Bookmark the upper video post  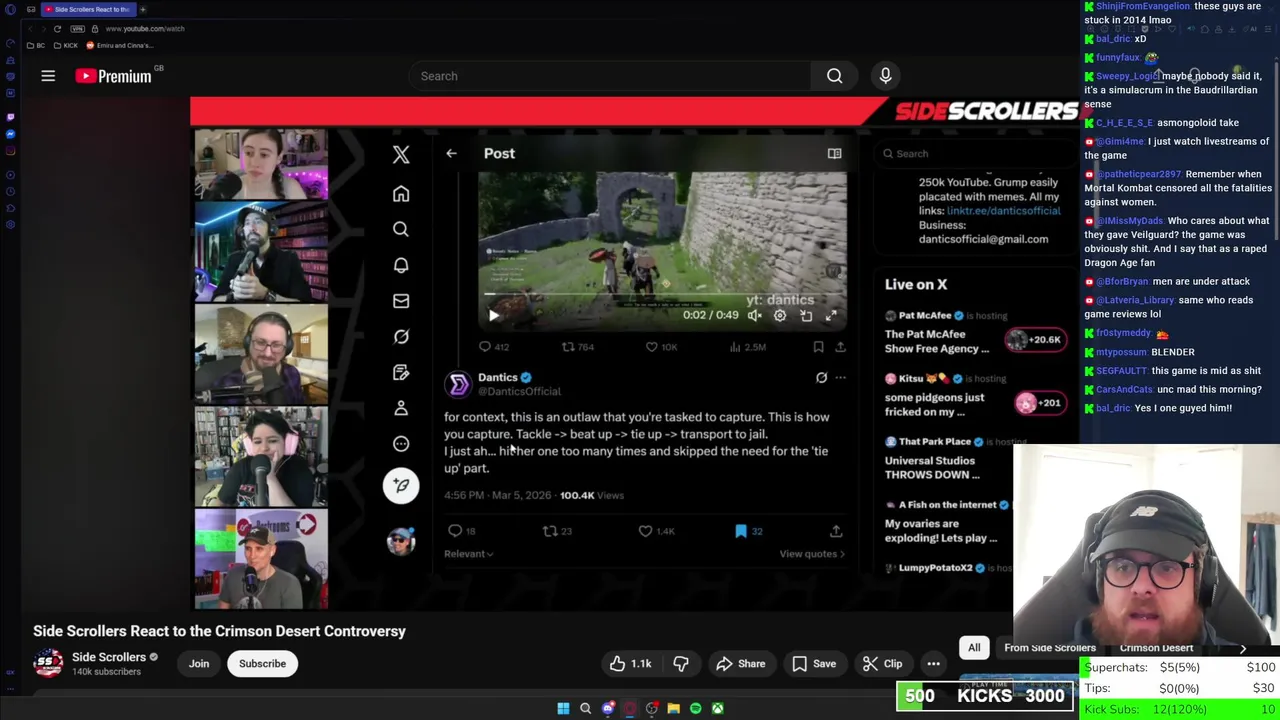[818, 347]
